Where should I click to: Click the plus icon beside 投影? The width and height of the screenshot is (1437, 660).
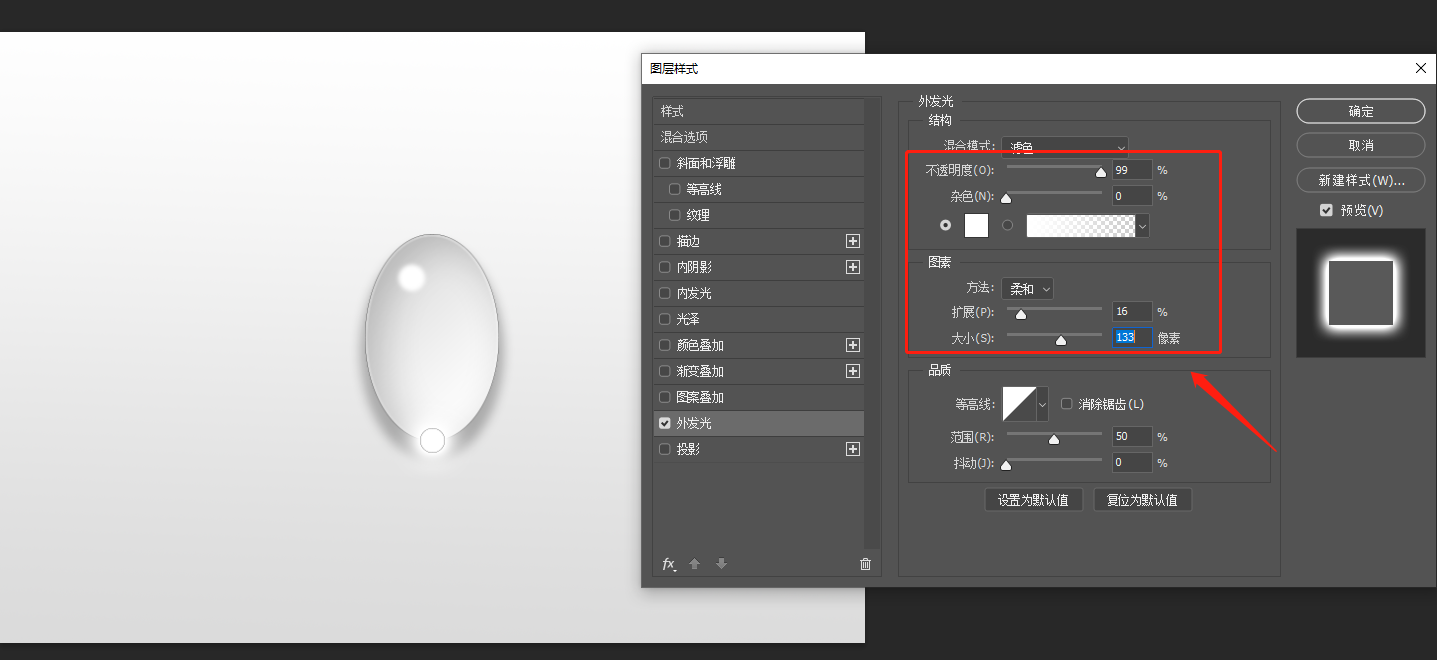coord(853,449)
